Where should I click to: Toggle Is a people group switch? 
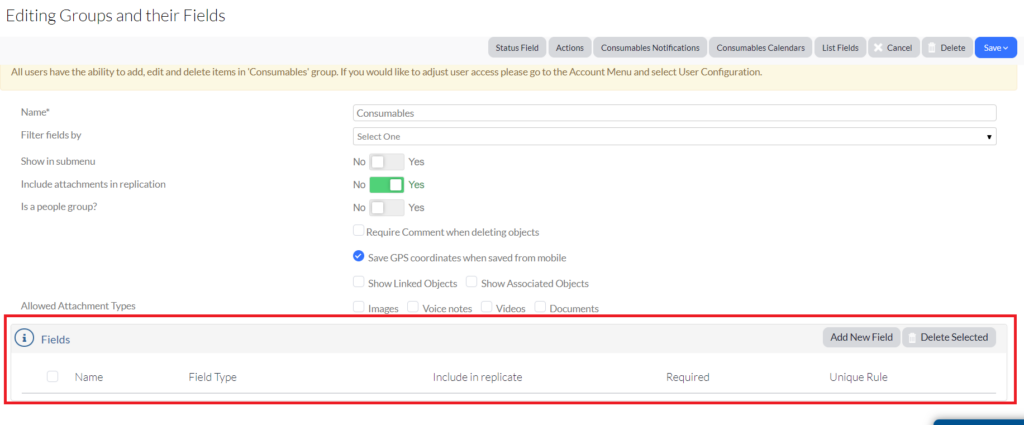387,207
